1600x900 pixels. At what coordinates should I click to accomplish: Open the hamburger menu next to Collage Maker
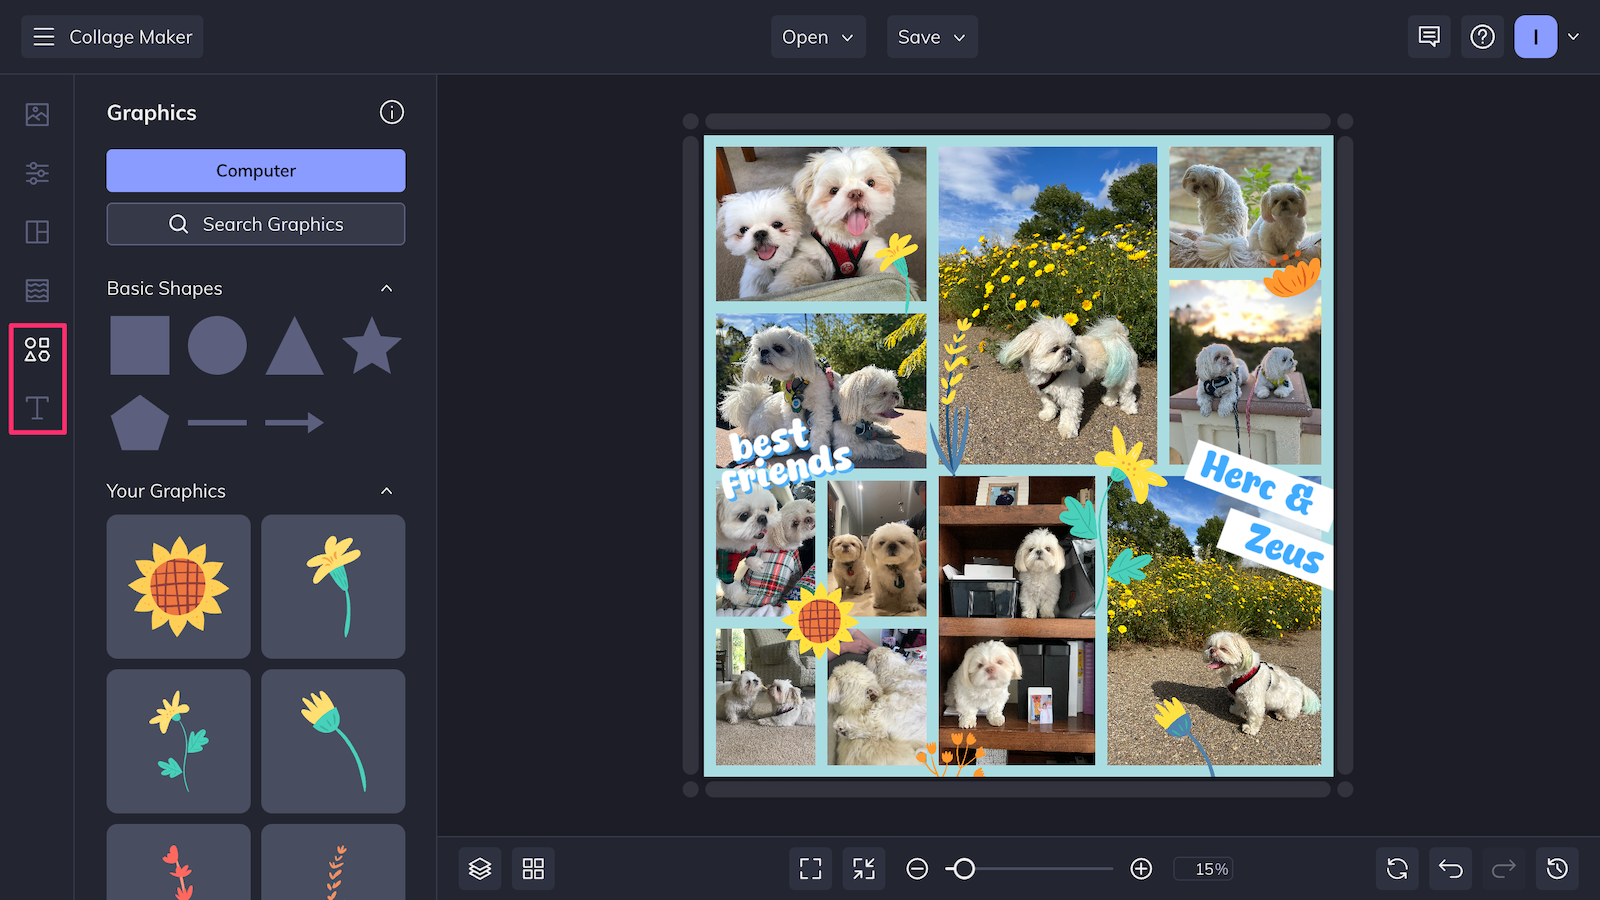click(43, 36)
